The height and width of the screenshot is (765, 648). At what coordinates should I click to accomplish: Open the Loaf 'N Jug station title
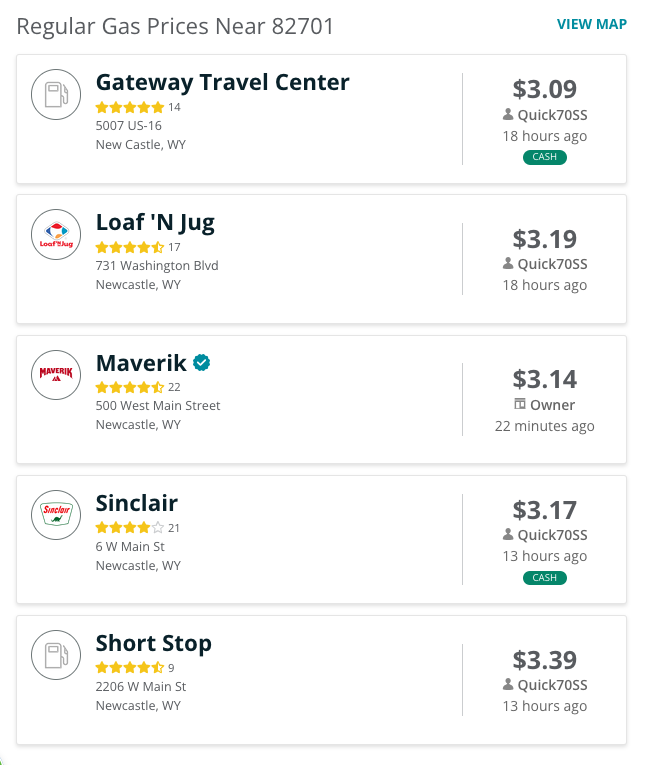pyautogui.click(x=155, y=222)
